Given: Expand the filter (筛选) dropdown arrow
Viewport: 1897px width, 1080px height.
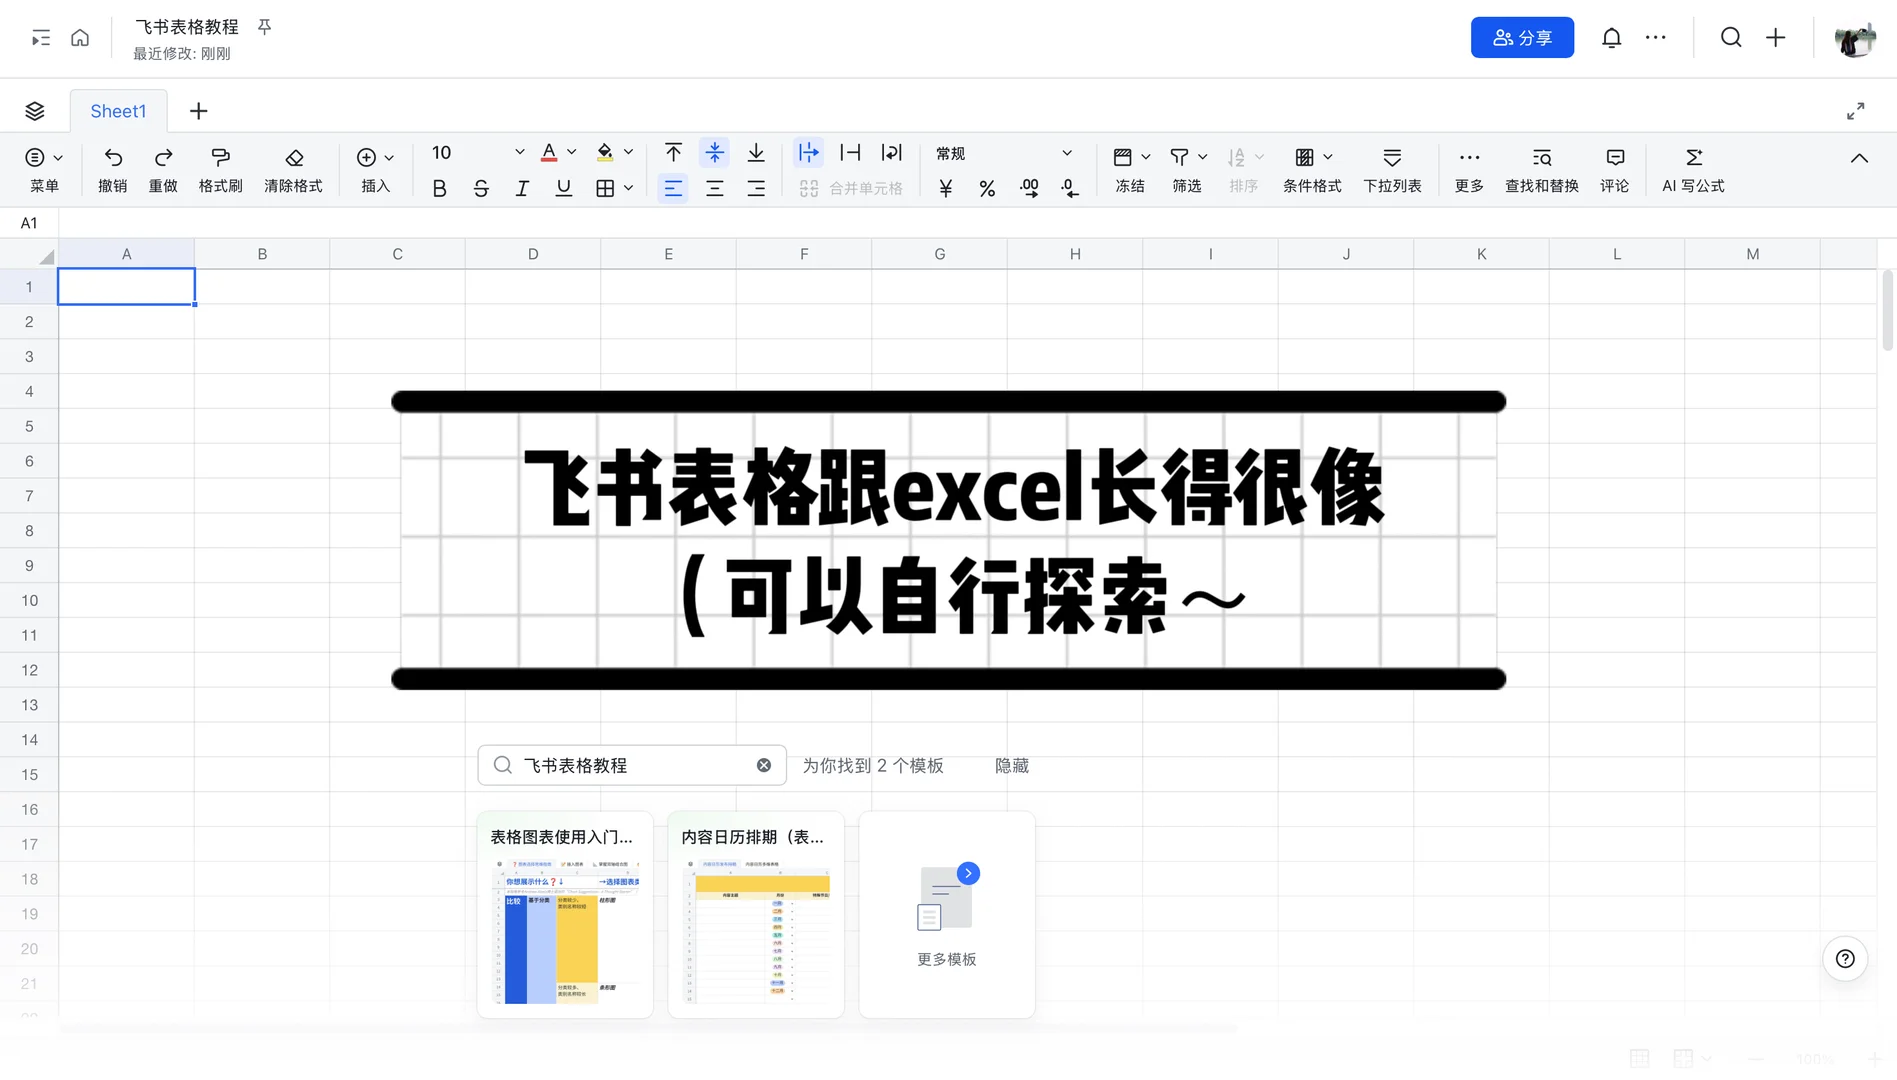Looking at the screenshot, I should (x=1203, y=157).
